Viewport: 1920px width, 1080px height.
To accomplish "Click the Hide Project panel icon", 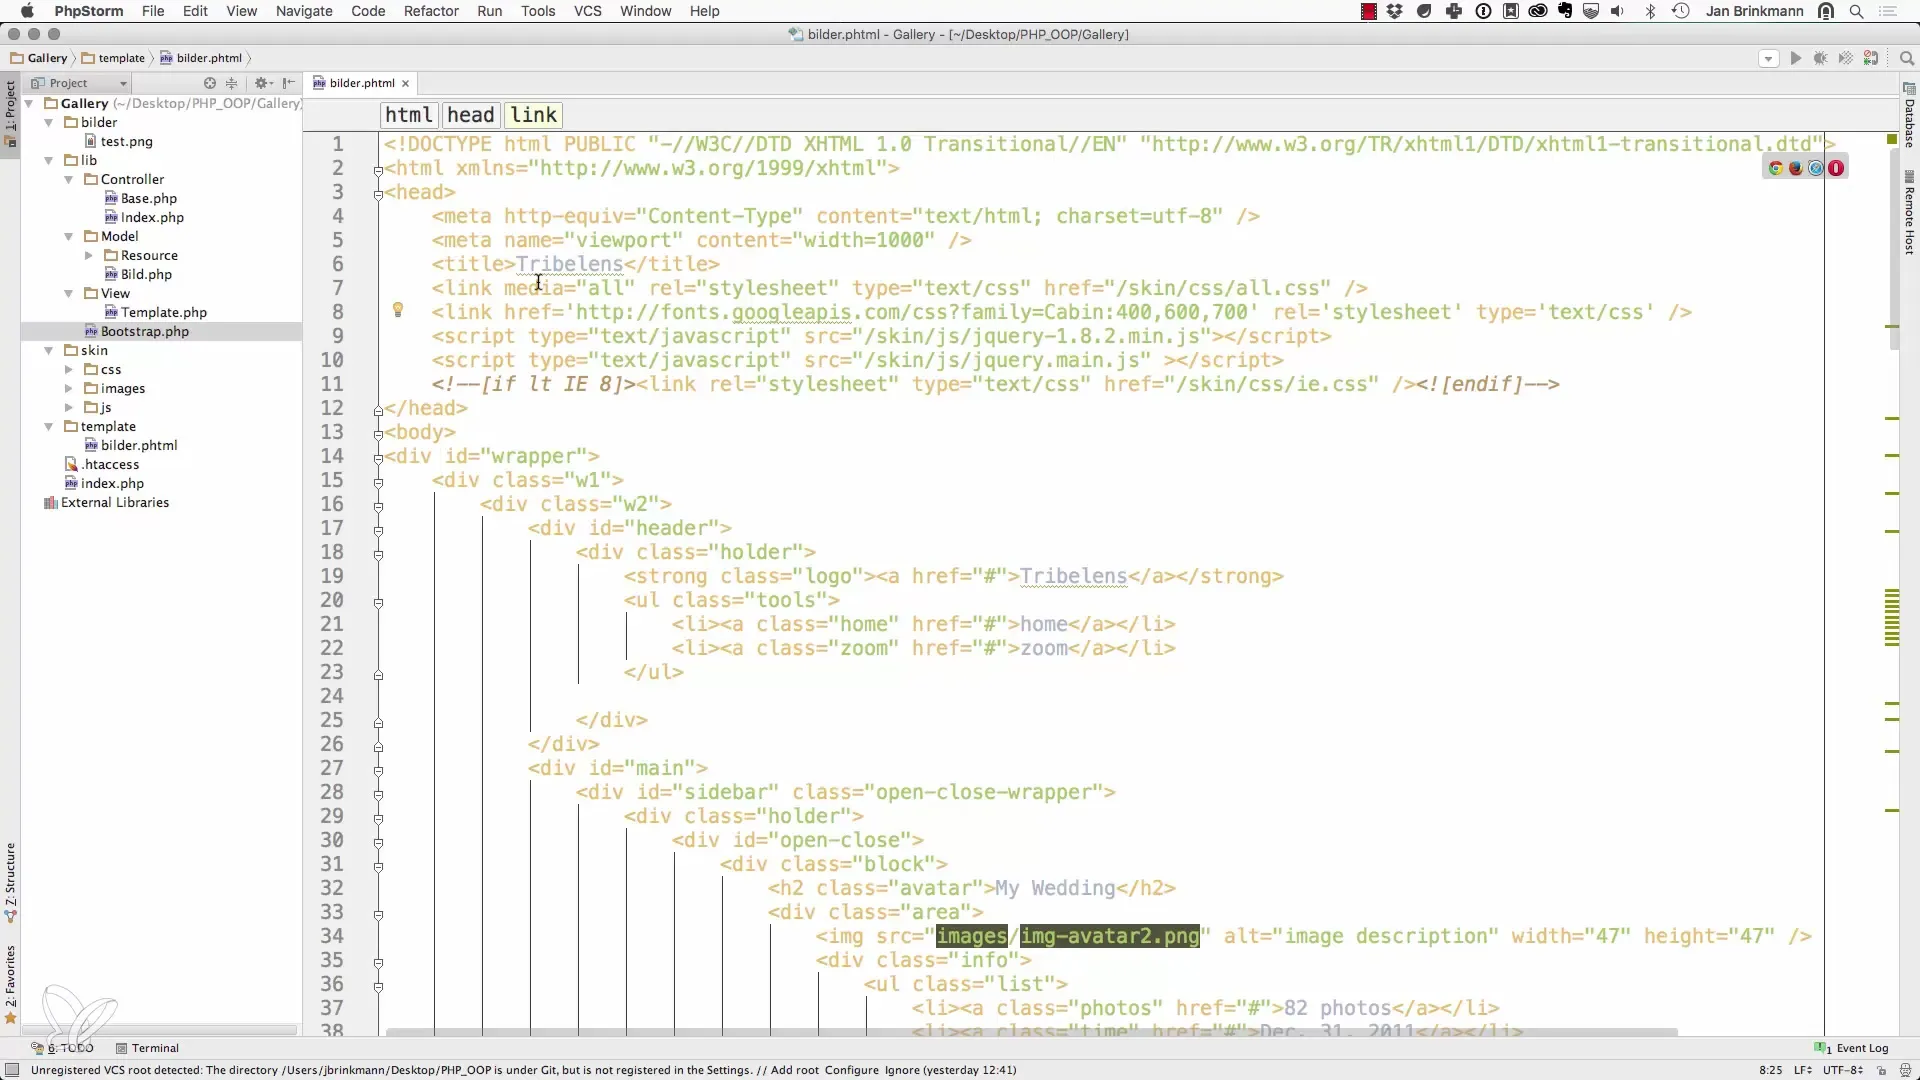I will coord(289,83).
